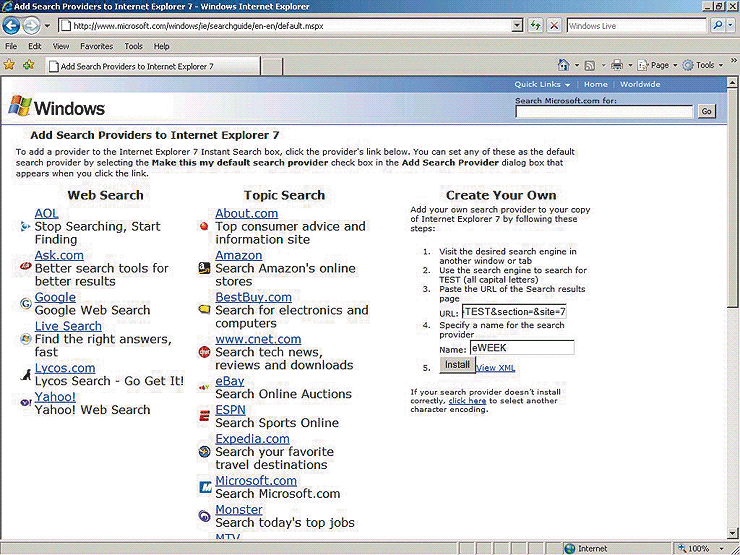Open the Page menu dropdown arrow
This screenshot has height=555, width=740.
coord(675,66)
